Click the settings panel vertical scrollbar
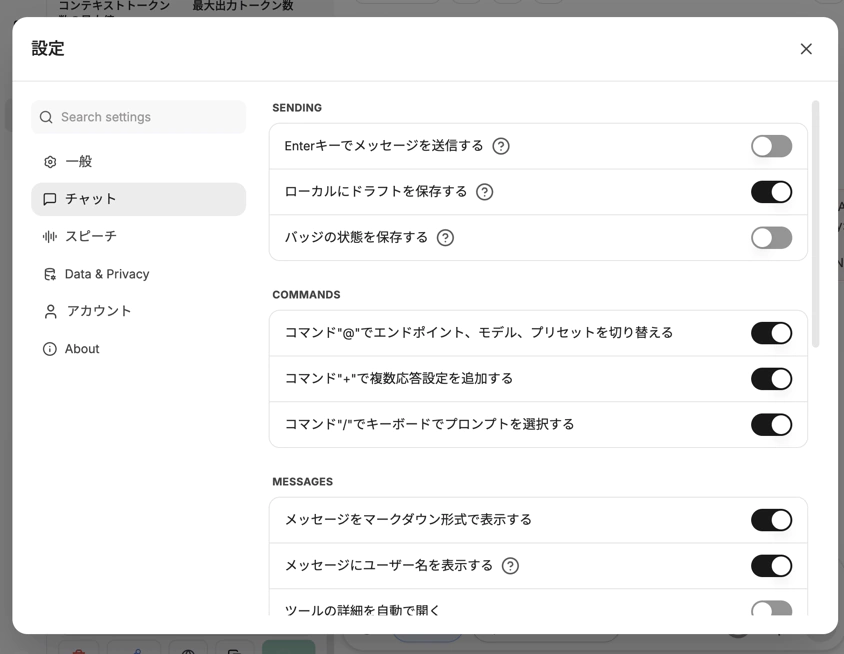The width and height of the screenshot is (844, 654). [815, 224]
